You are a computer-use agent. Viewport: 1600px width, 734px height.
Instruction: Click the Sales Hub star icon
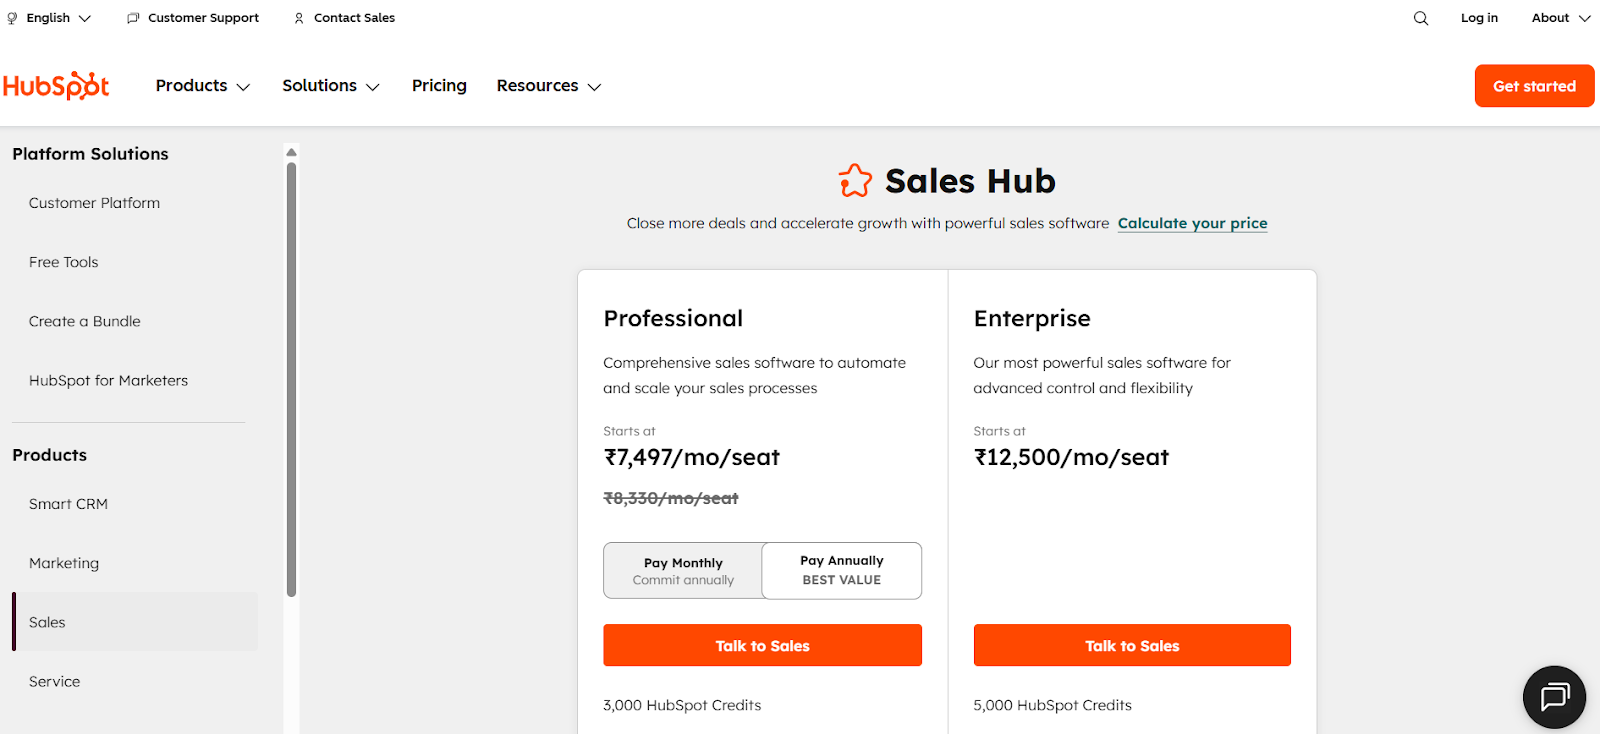coord(855,181)
